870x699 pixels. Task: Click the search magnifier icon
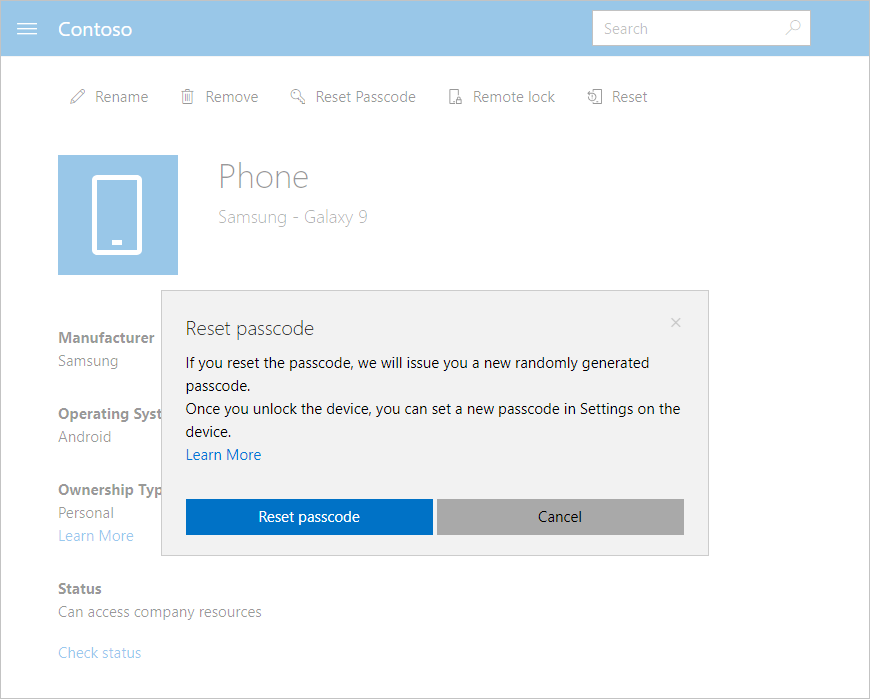792,28
